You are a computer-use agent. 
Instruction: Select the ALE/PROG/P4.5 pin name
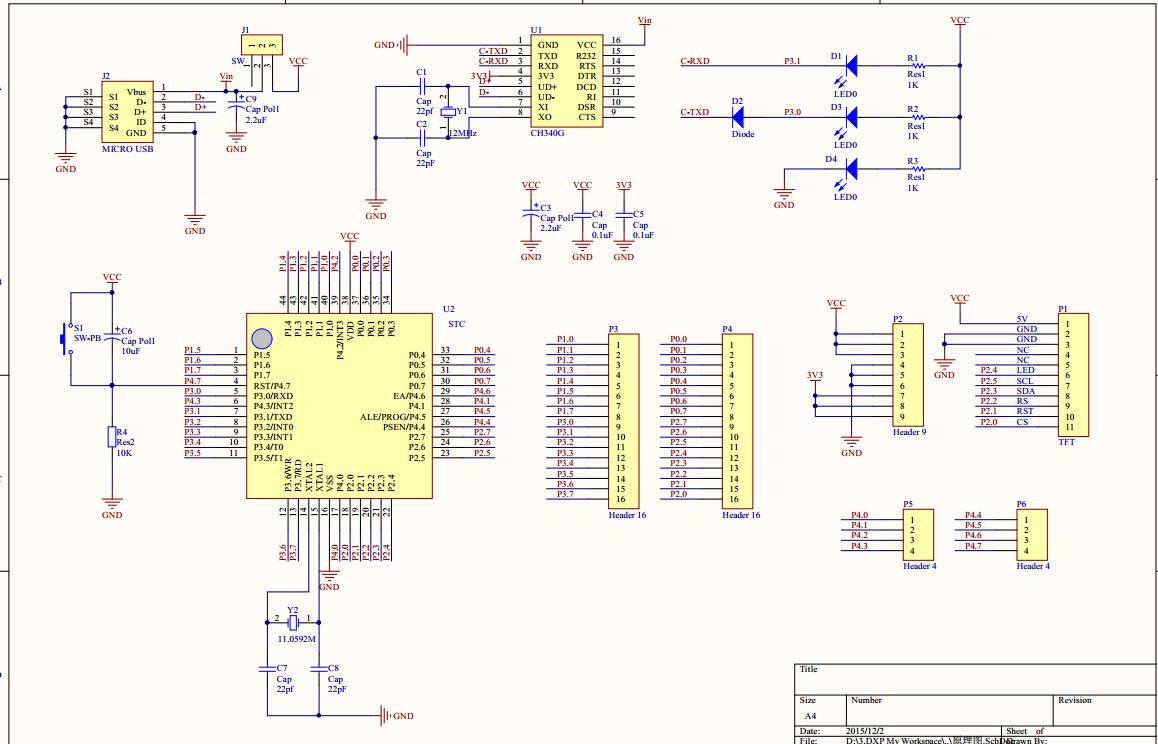[x=393, y=417]
